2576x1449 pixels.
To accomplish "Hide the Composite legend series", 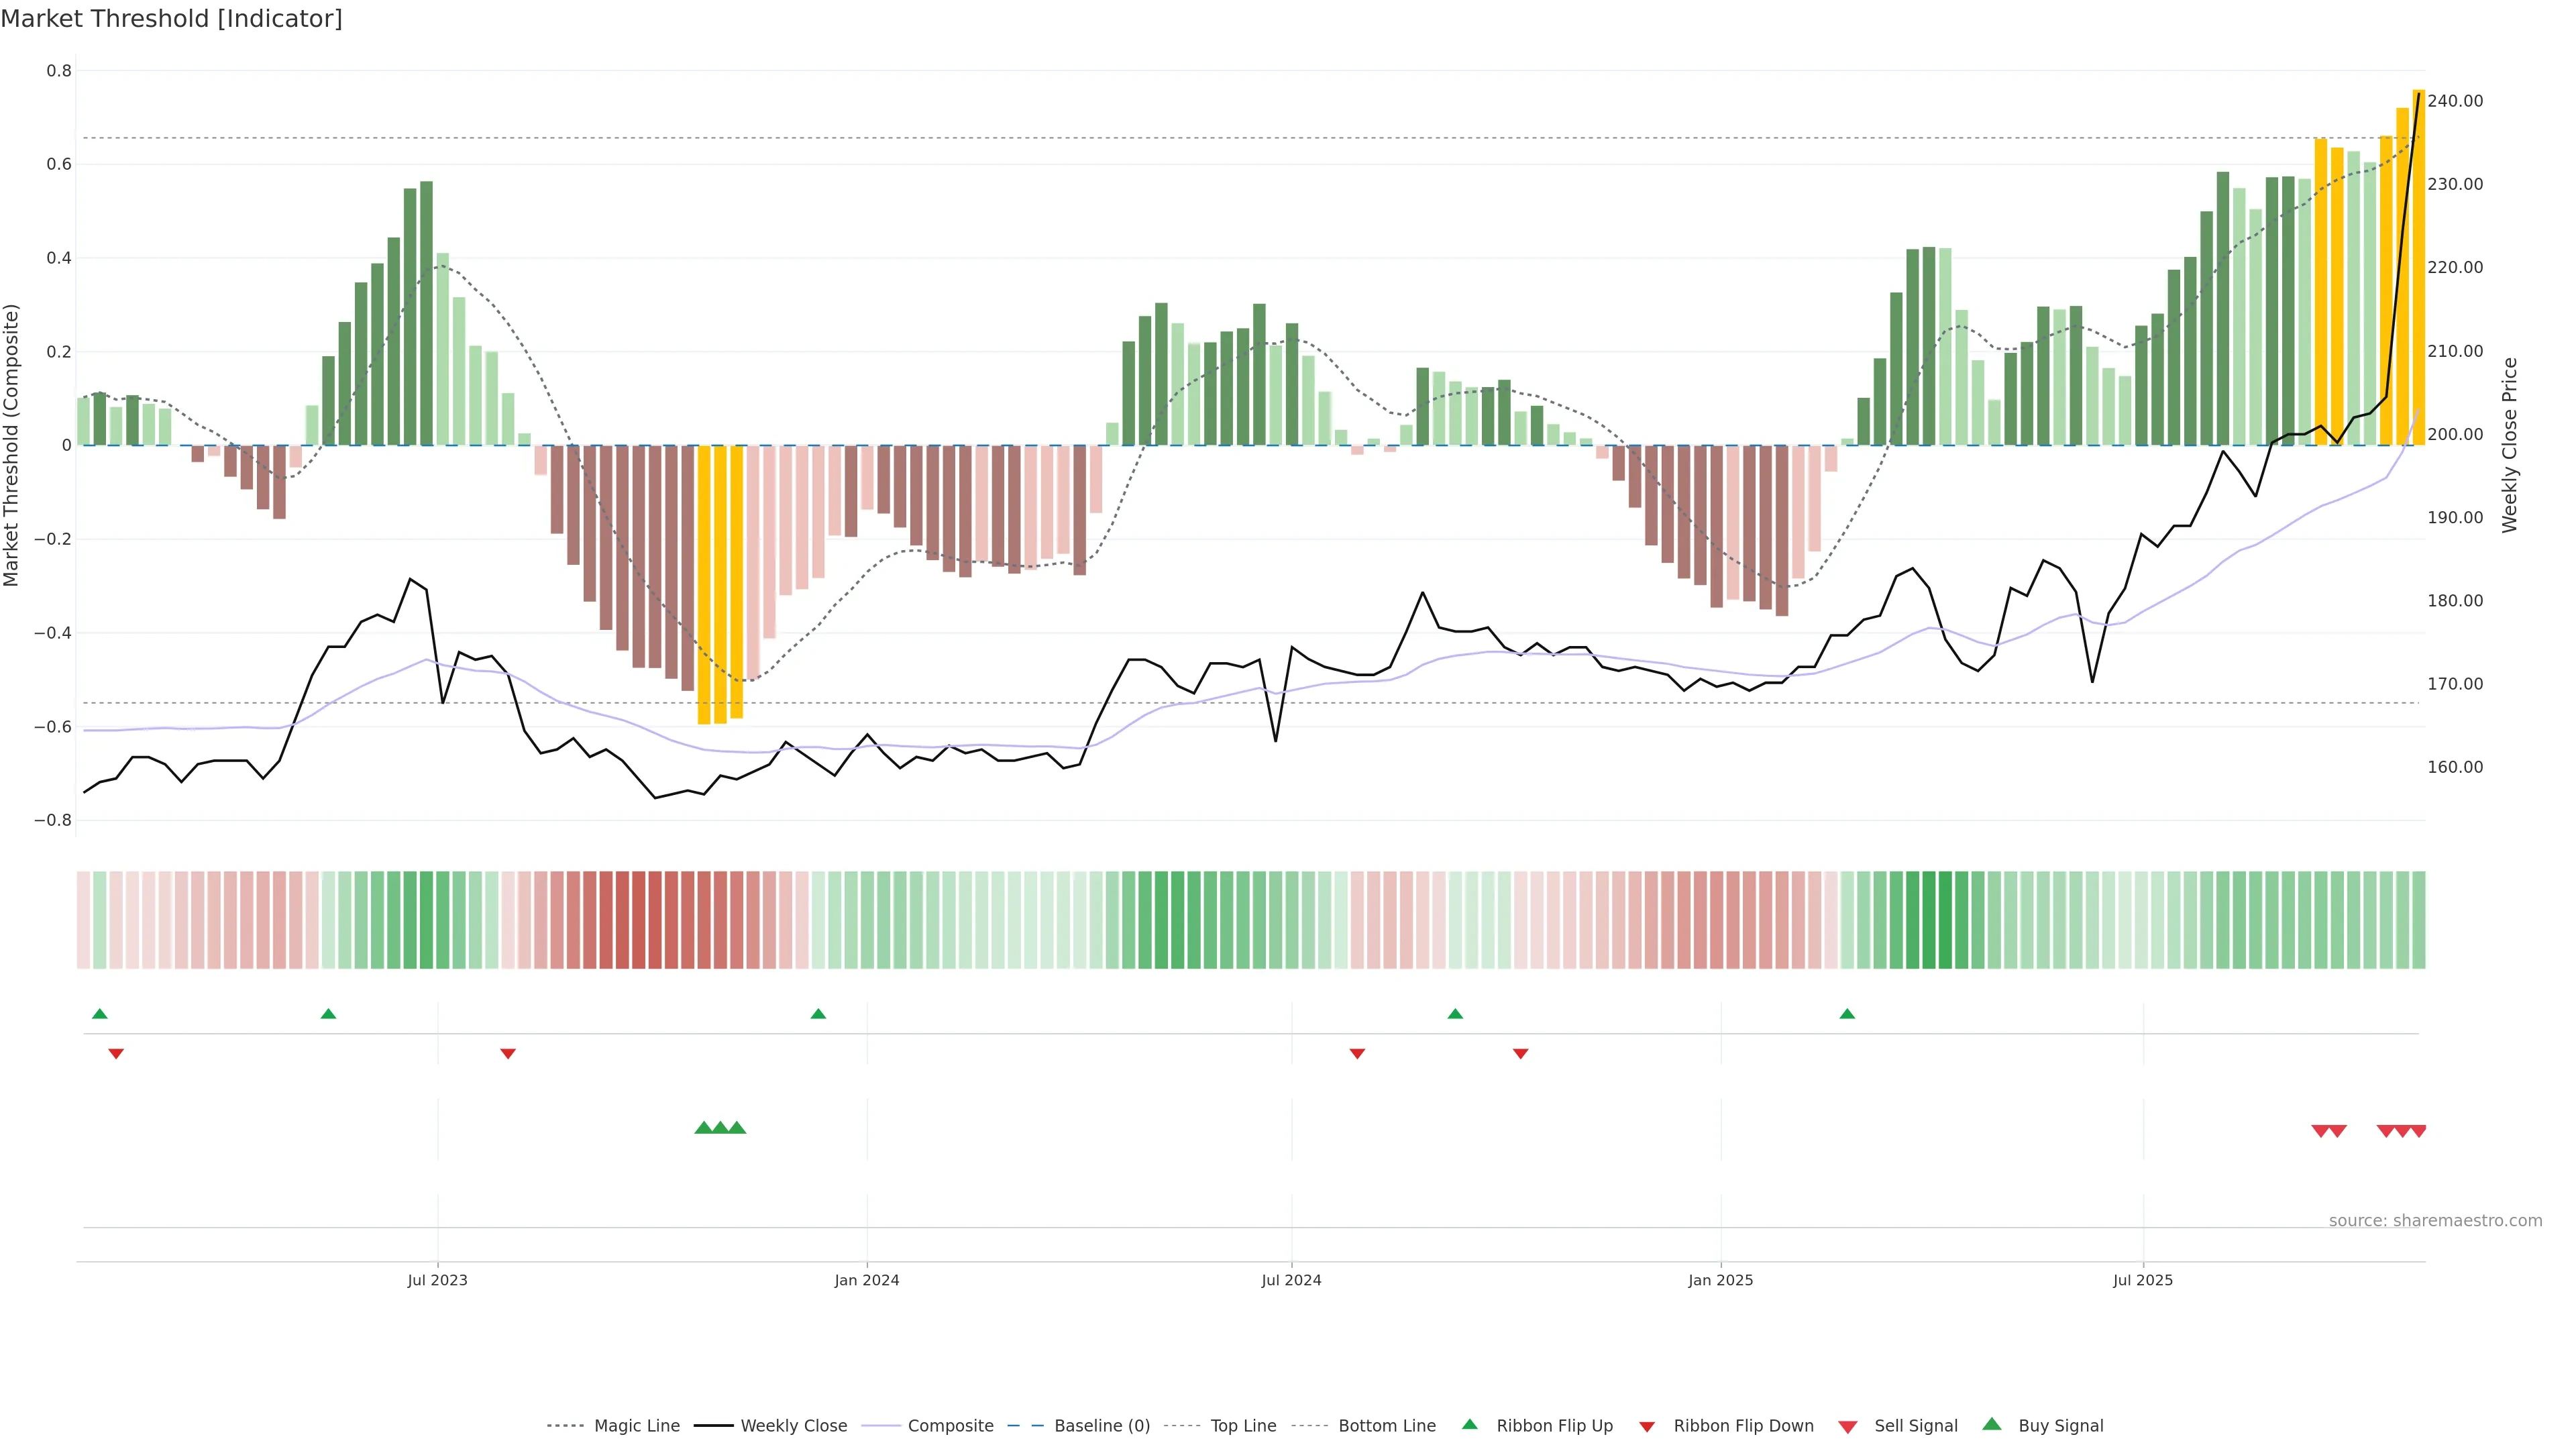I will coord(950,1426).
